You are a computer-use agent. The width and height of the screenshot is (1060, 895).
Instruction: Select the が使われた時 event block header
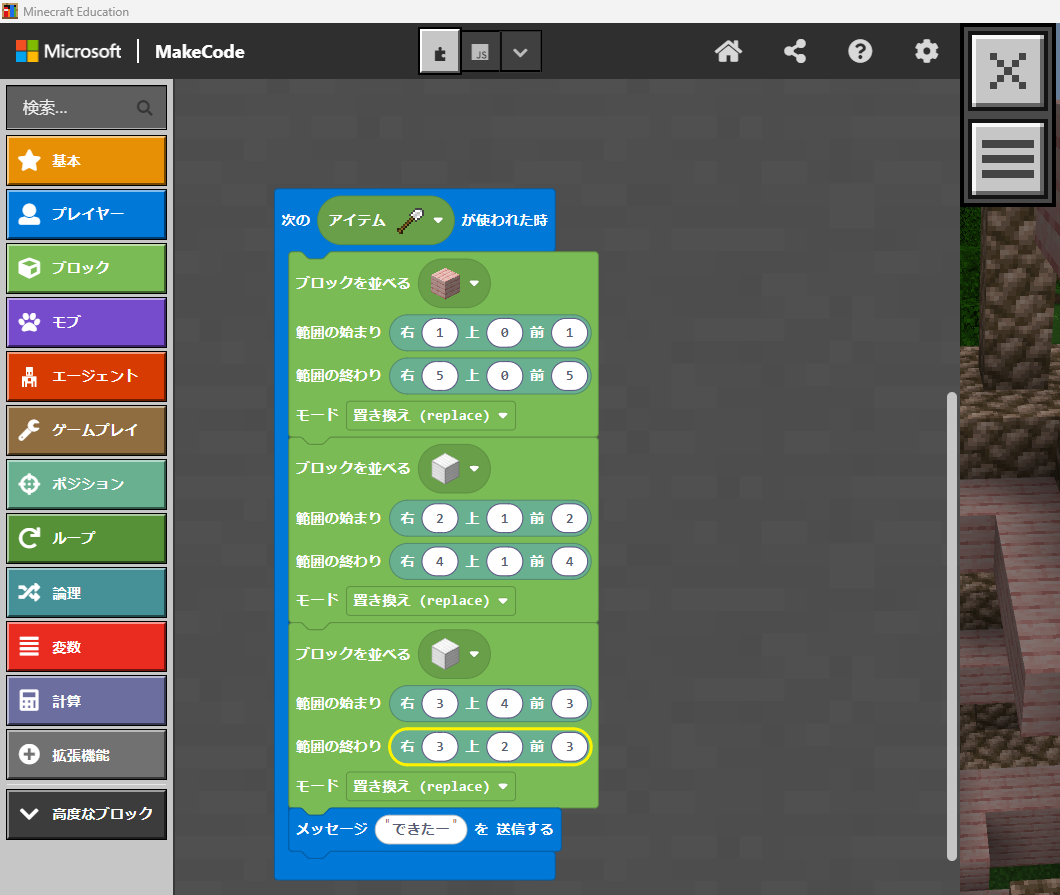click(504, 220)
